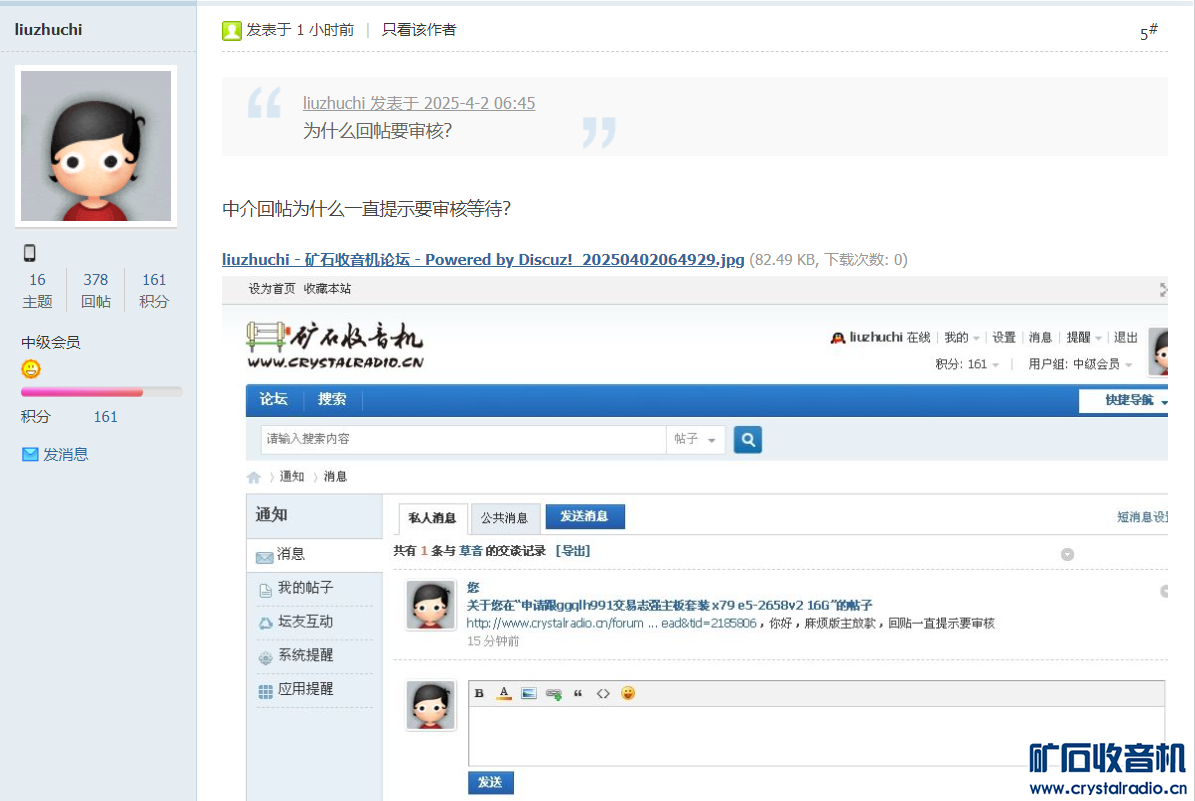Image resolution: width=1195 pixels, height=801 pixels.
Task: Click the mobile phone icon under the avatar
Action: click(30, 253)
